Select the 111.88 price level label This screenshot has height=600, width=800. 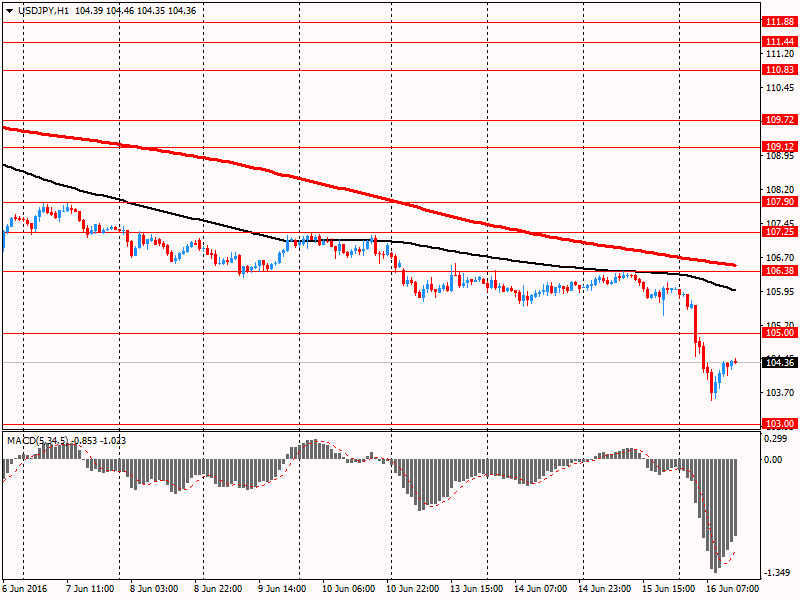pyautogui.click(x=780, y=22)
